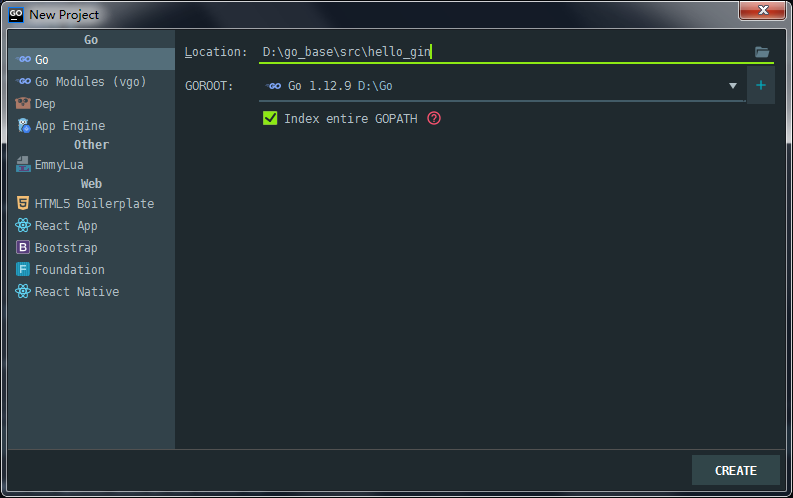Image resolution: width=793 pixels, height=498 pixels.
Task: Choose HTML5 Boilerplate project type
Action: [91, 203]
